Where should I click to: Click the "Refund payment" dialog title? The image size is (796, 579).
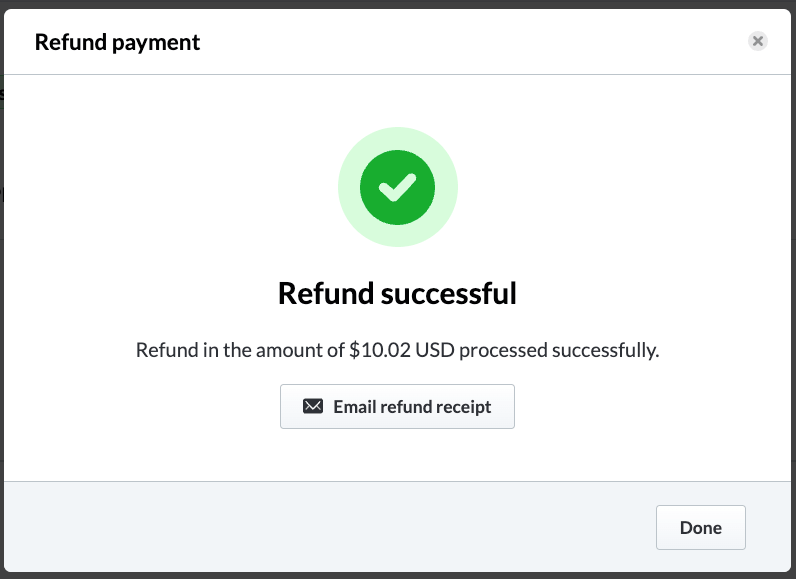click(117, 42)
